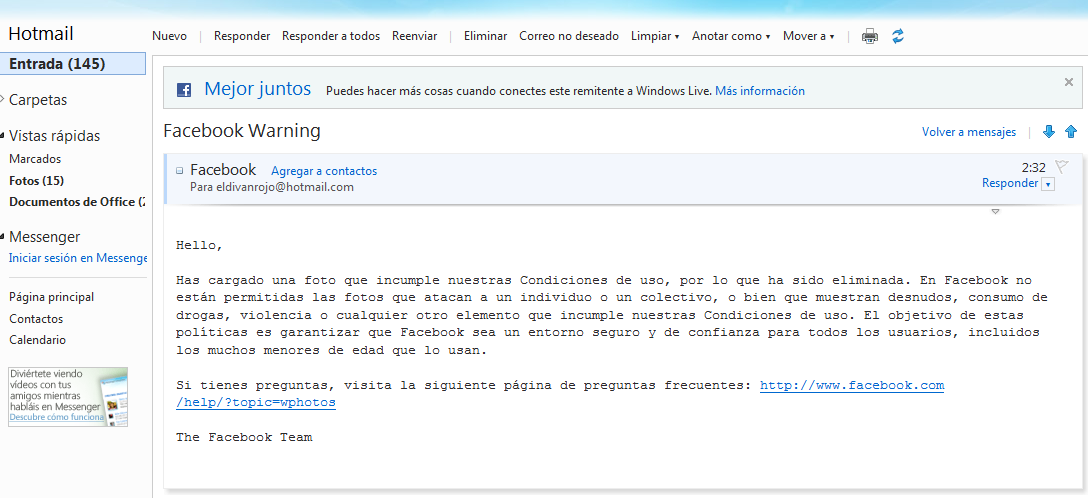Click the Facebook logo in the banner
This screenshot has width=1088, height=498.
coord(184,90)
